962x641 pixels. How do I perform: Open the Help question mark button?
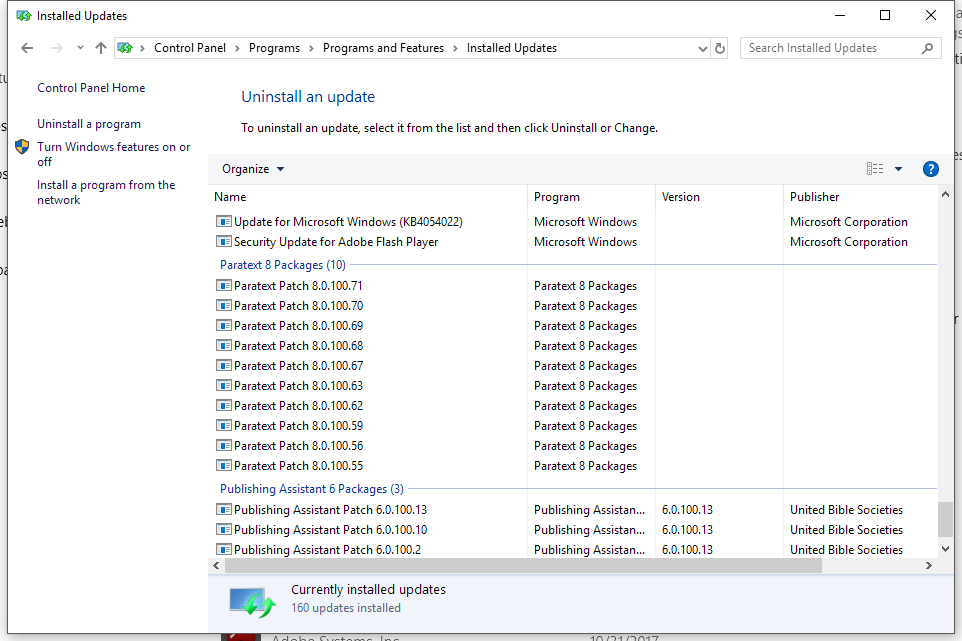[930, 169]
